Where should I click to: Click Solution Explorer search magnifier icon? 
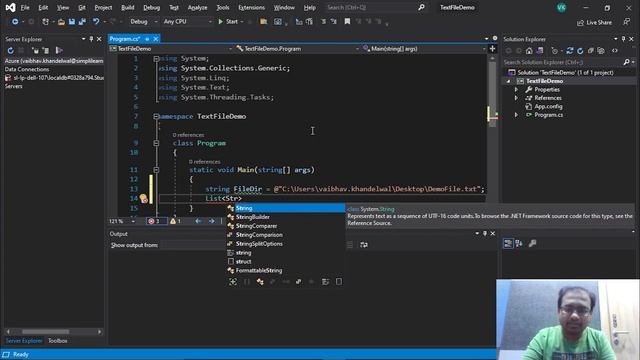pos(627,62)
